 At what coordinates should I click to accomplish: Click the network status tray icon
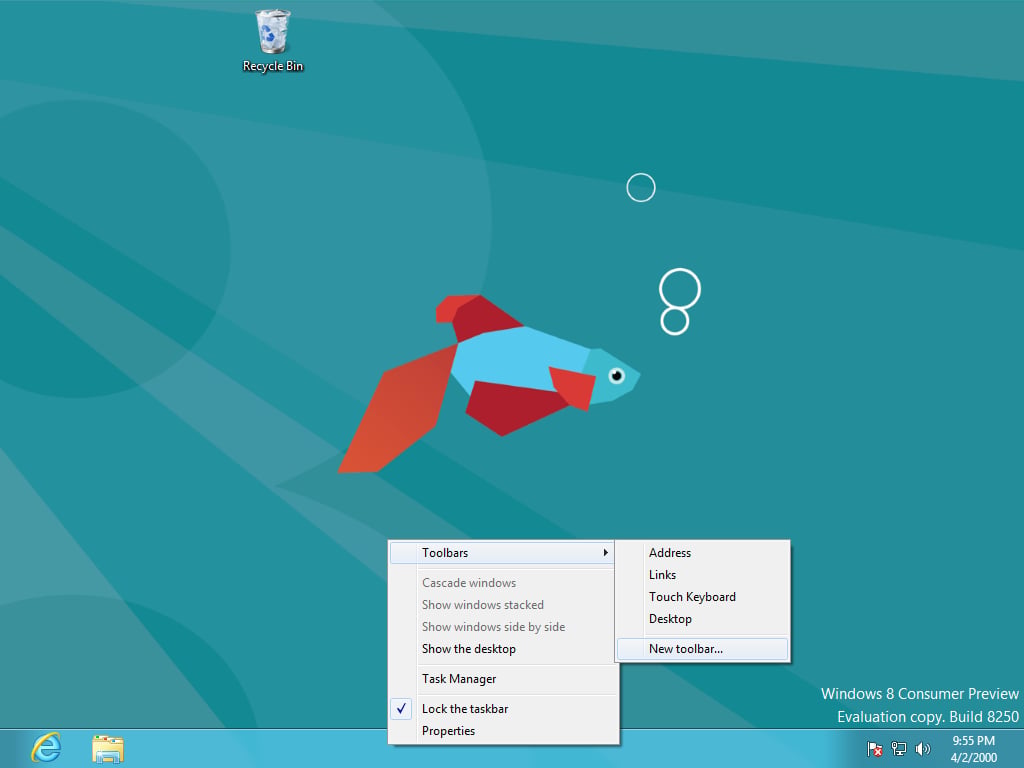click(x=899, y=749)
